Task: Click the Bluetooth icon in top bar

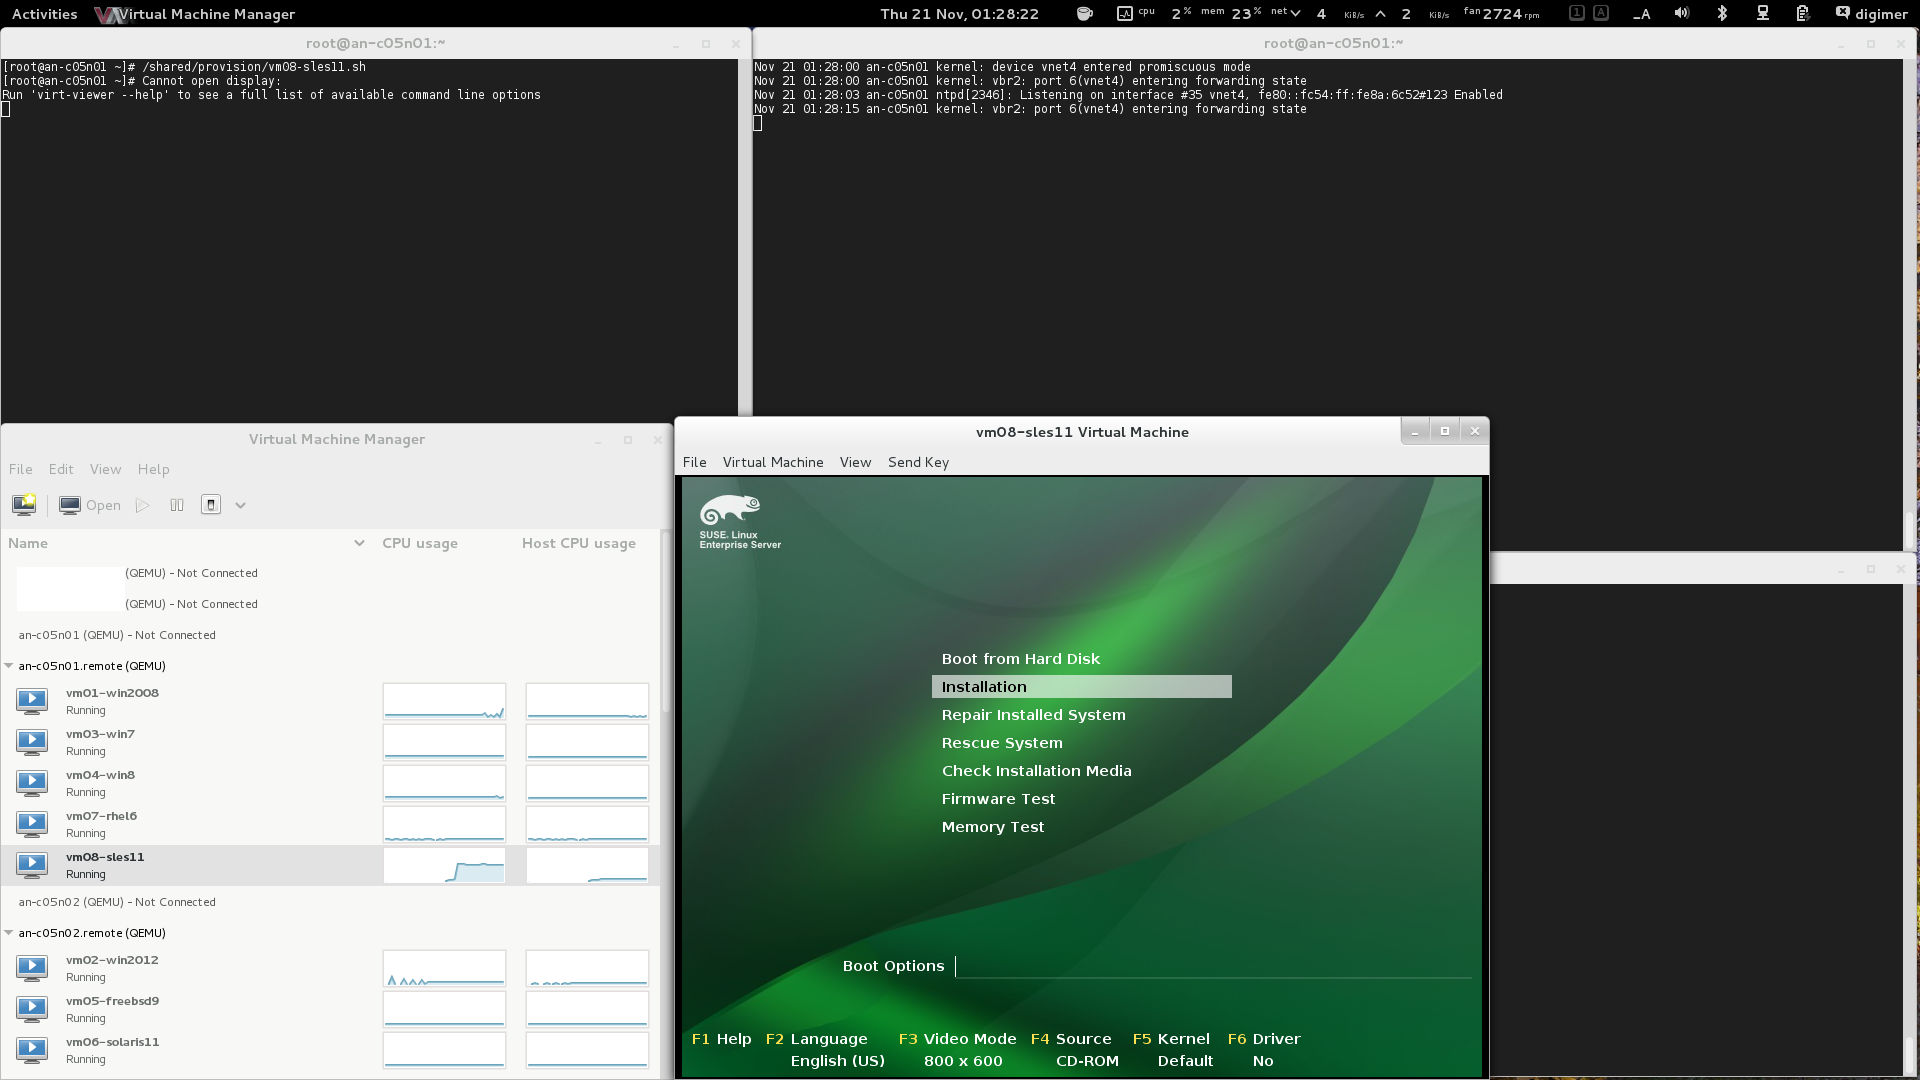Action: (1722, 14)
